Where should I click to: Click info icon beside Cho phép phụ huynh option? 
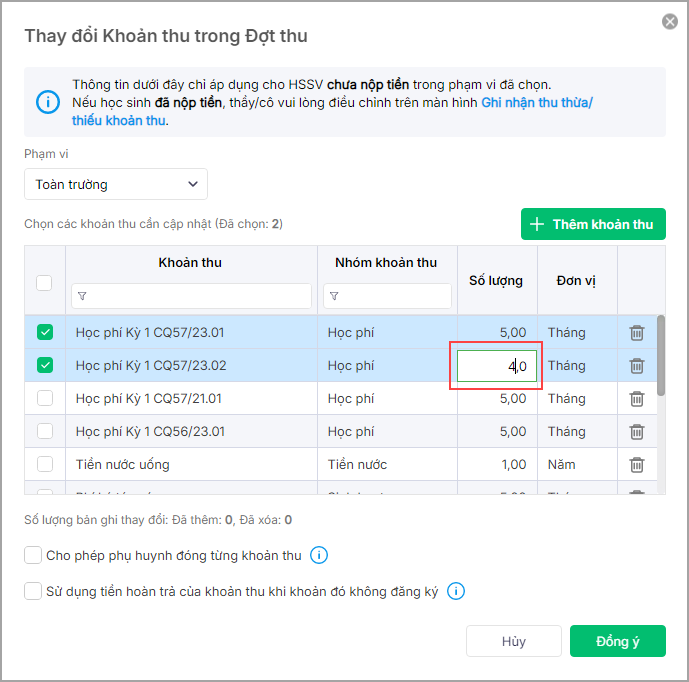(x=319, y=556)
